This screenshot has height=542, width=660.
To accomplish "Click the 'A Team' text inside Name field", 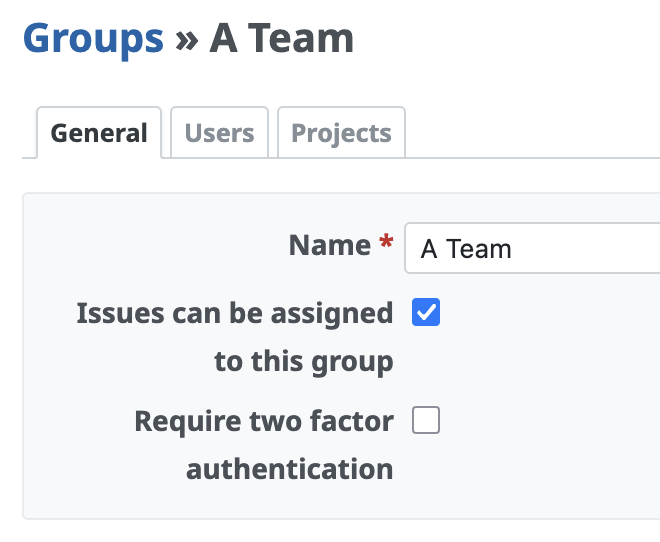I will [x=466, y=249].
